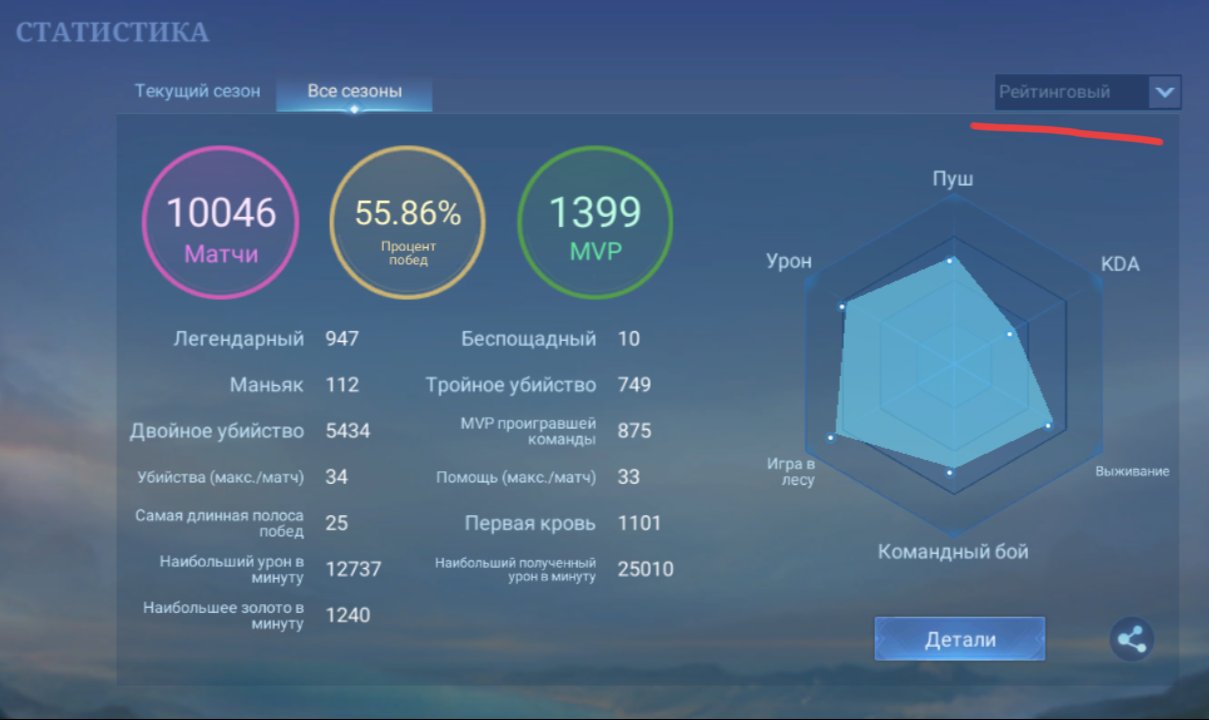
Task: Click the Пуш label on radar chart
Action: tap(952, 178)
